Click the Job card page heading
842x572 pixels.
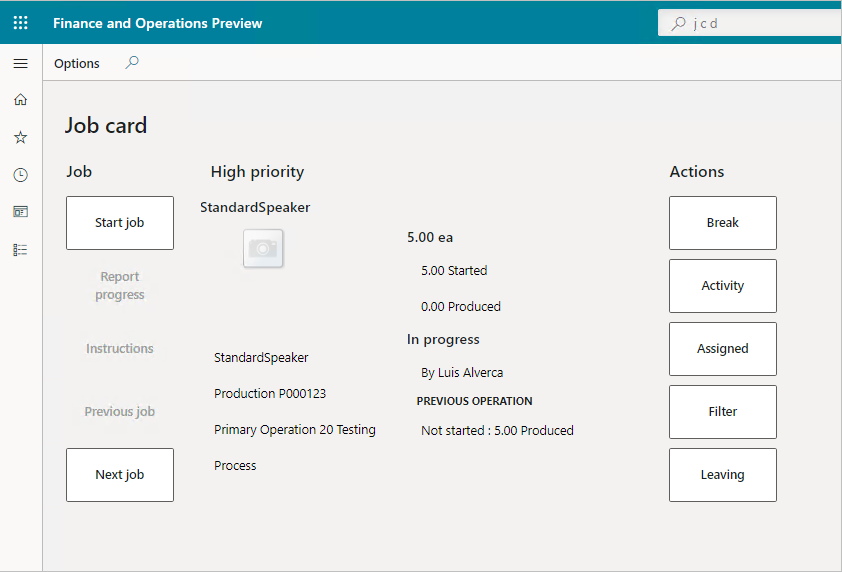click(x=106, y=126)
